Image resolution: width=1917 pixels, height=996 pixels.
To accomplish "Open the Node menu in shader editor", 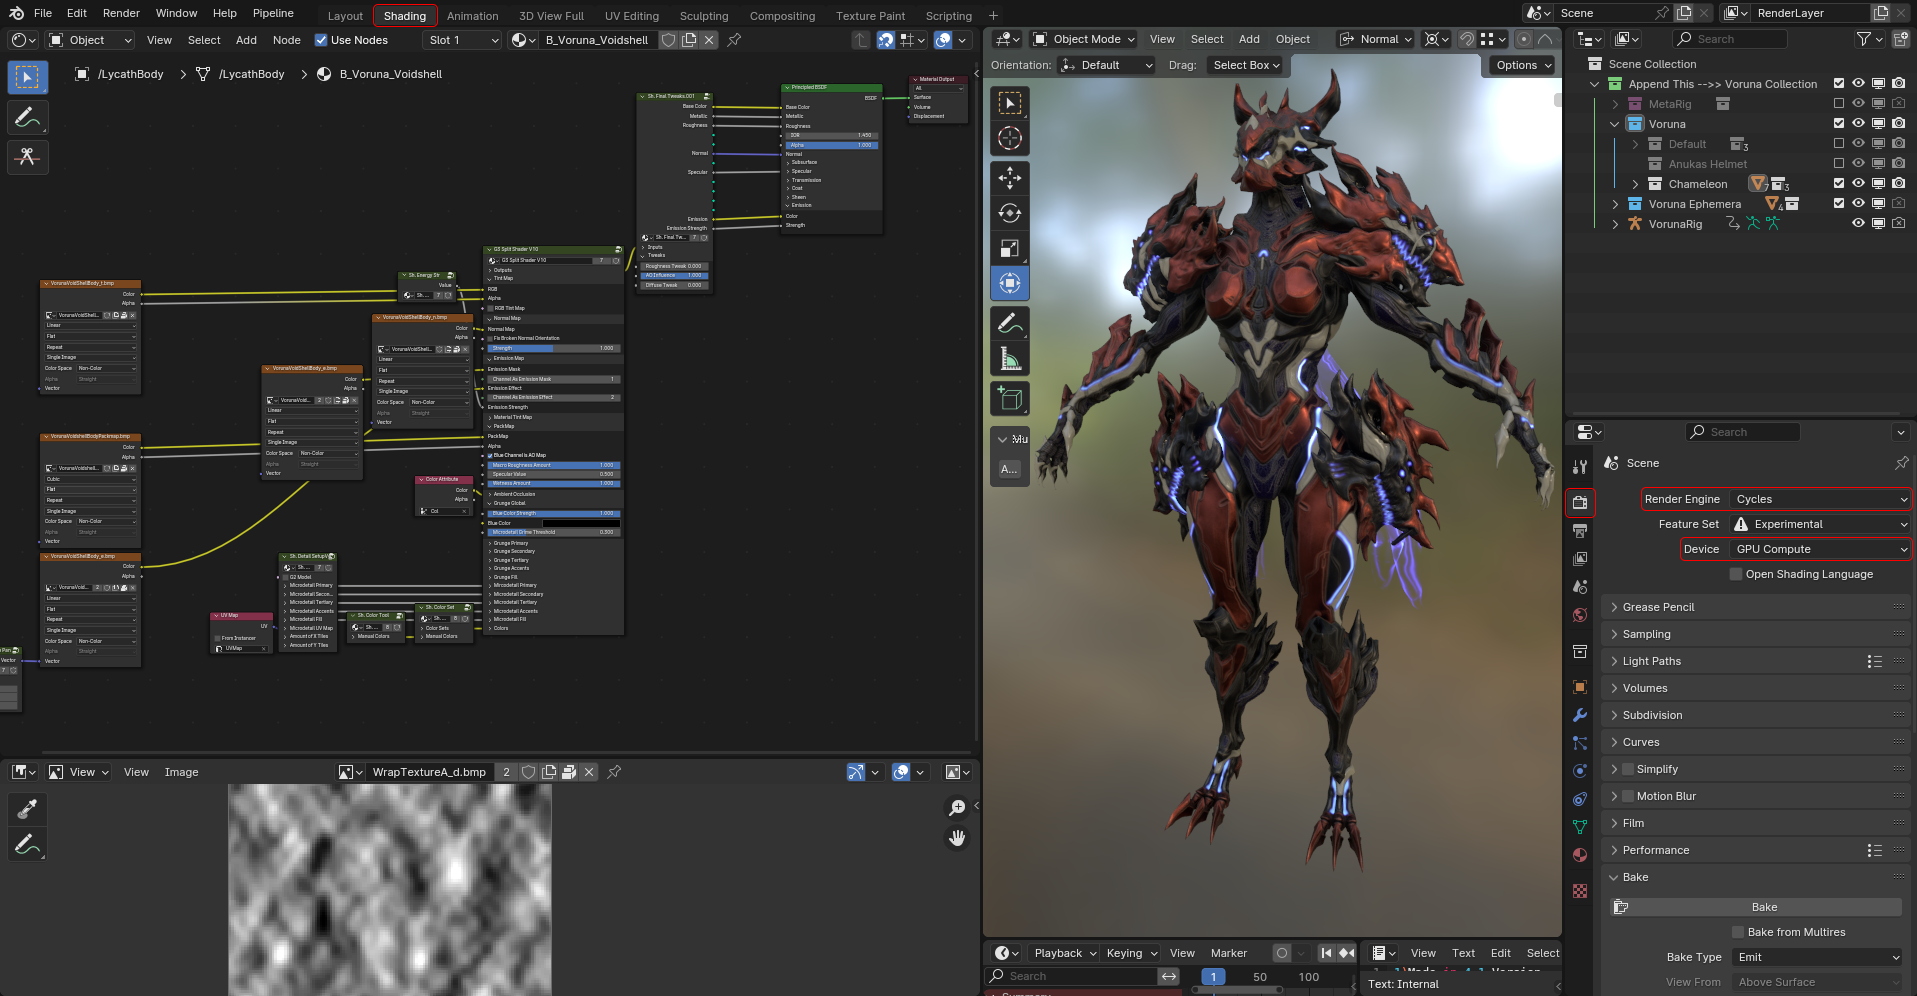I will [286, 40].
